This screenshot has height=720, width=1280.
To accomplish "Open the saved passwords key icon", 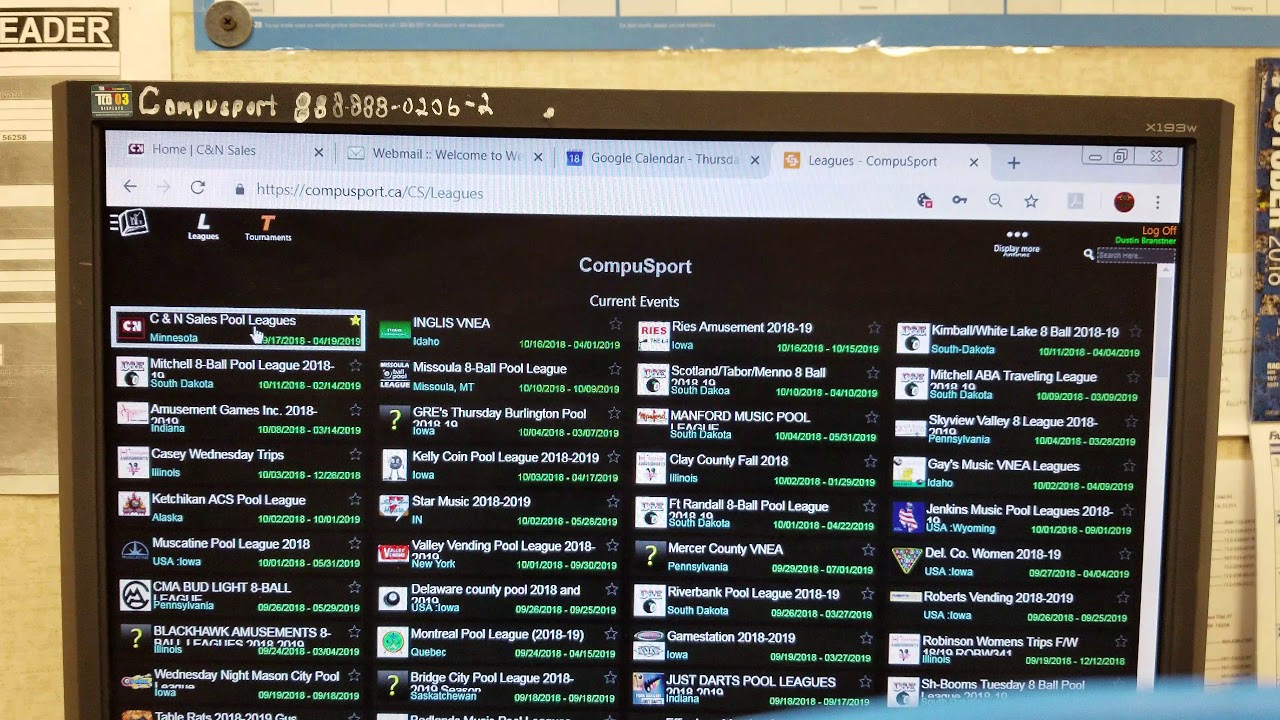I will [x=959, y=200].
